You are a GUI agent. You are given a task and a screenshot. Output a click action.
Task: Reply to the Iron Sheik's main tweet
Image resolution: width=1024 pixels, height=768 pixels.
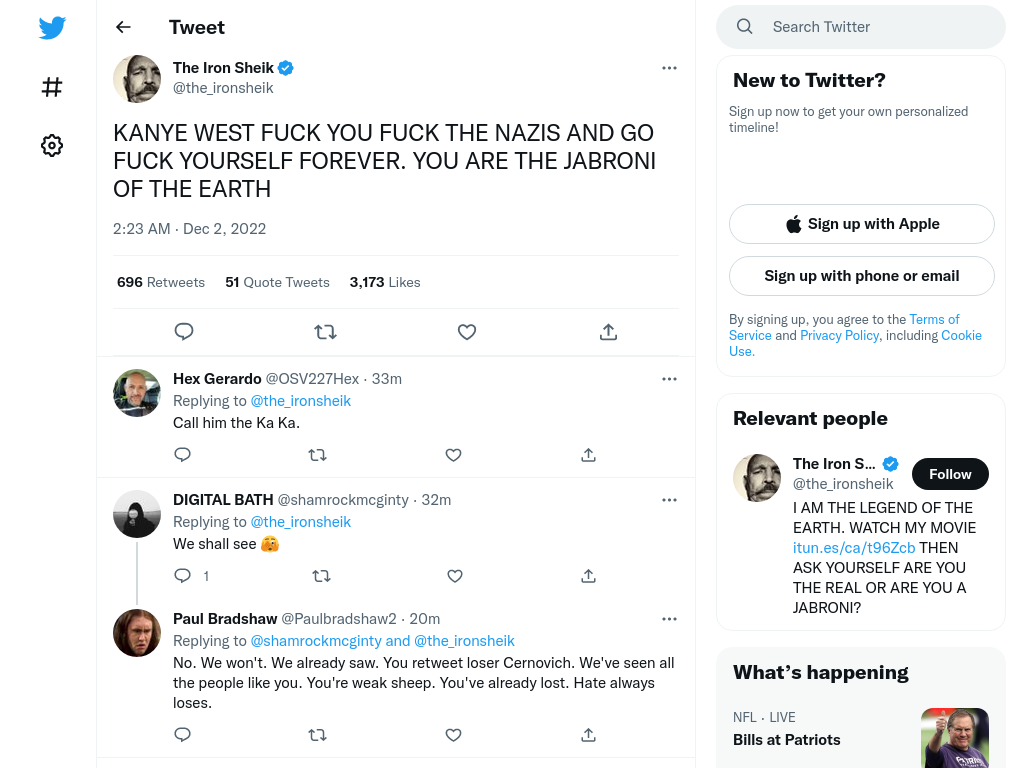(x=184, y=332)
